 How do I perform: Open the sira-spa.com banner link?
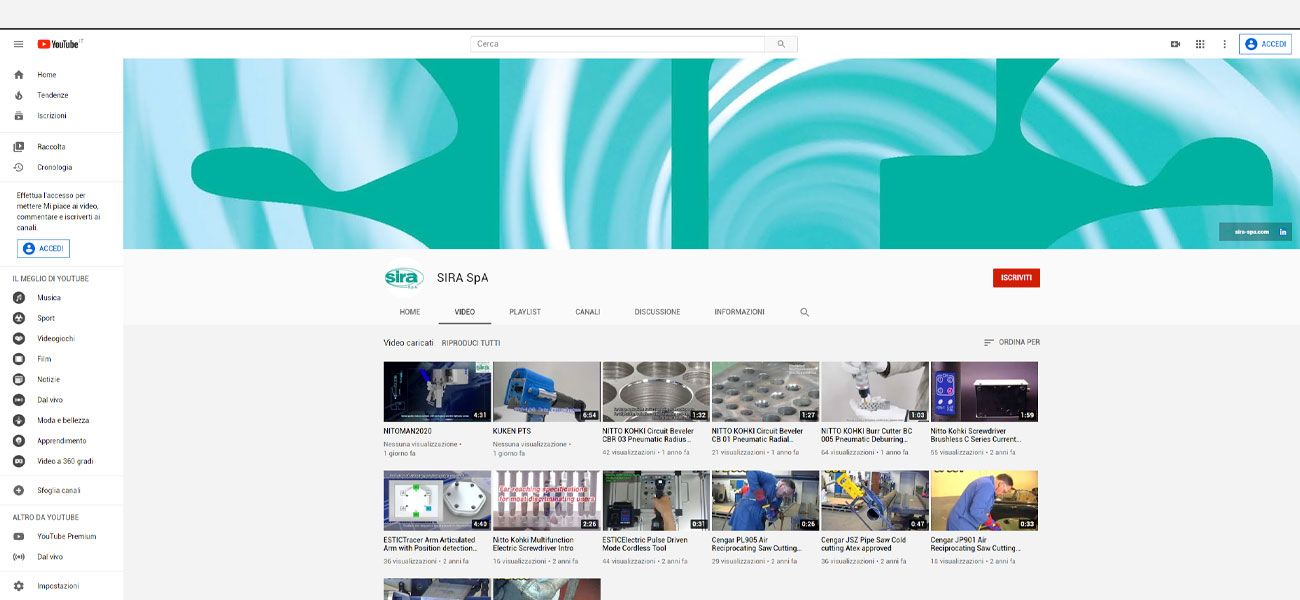[1252, 232]
